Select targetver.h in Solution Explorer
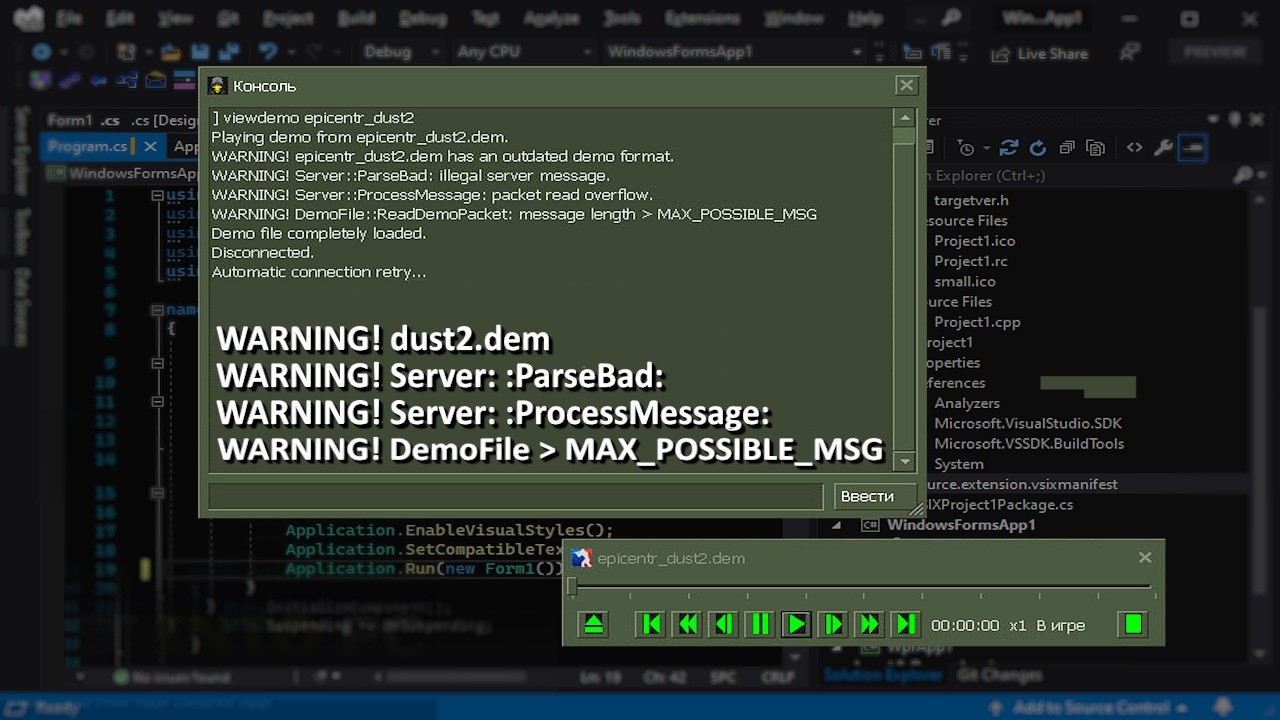This screenshot has height=720, width=1280. (x=971, y=200)
